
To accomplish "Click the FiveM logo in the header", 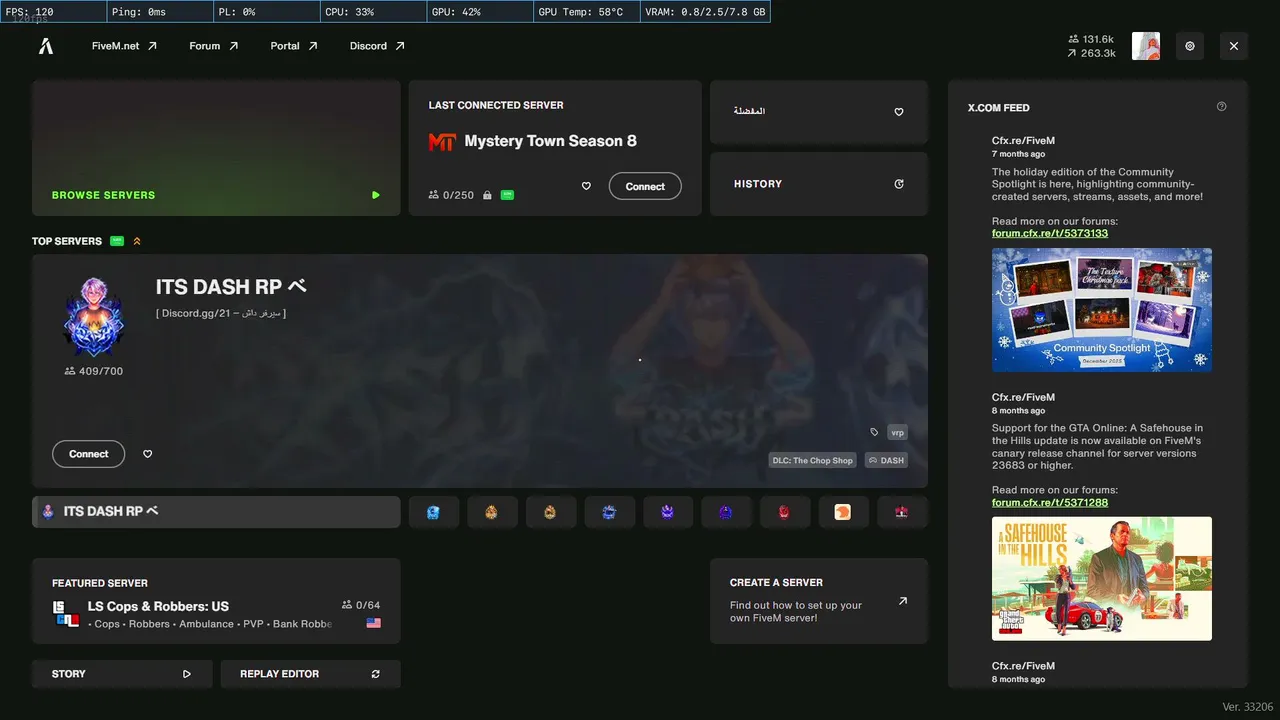I will pyautogui.click(x=46, y=46).
